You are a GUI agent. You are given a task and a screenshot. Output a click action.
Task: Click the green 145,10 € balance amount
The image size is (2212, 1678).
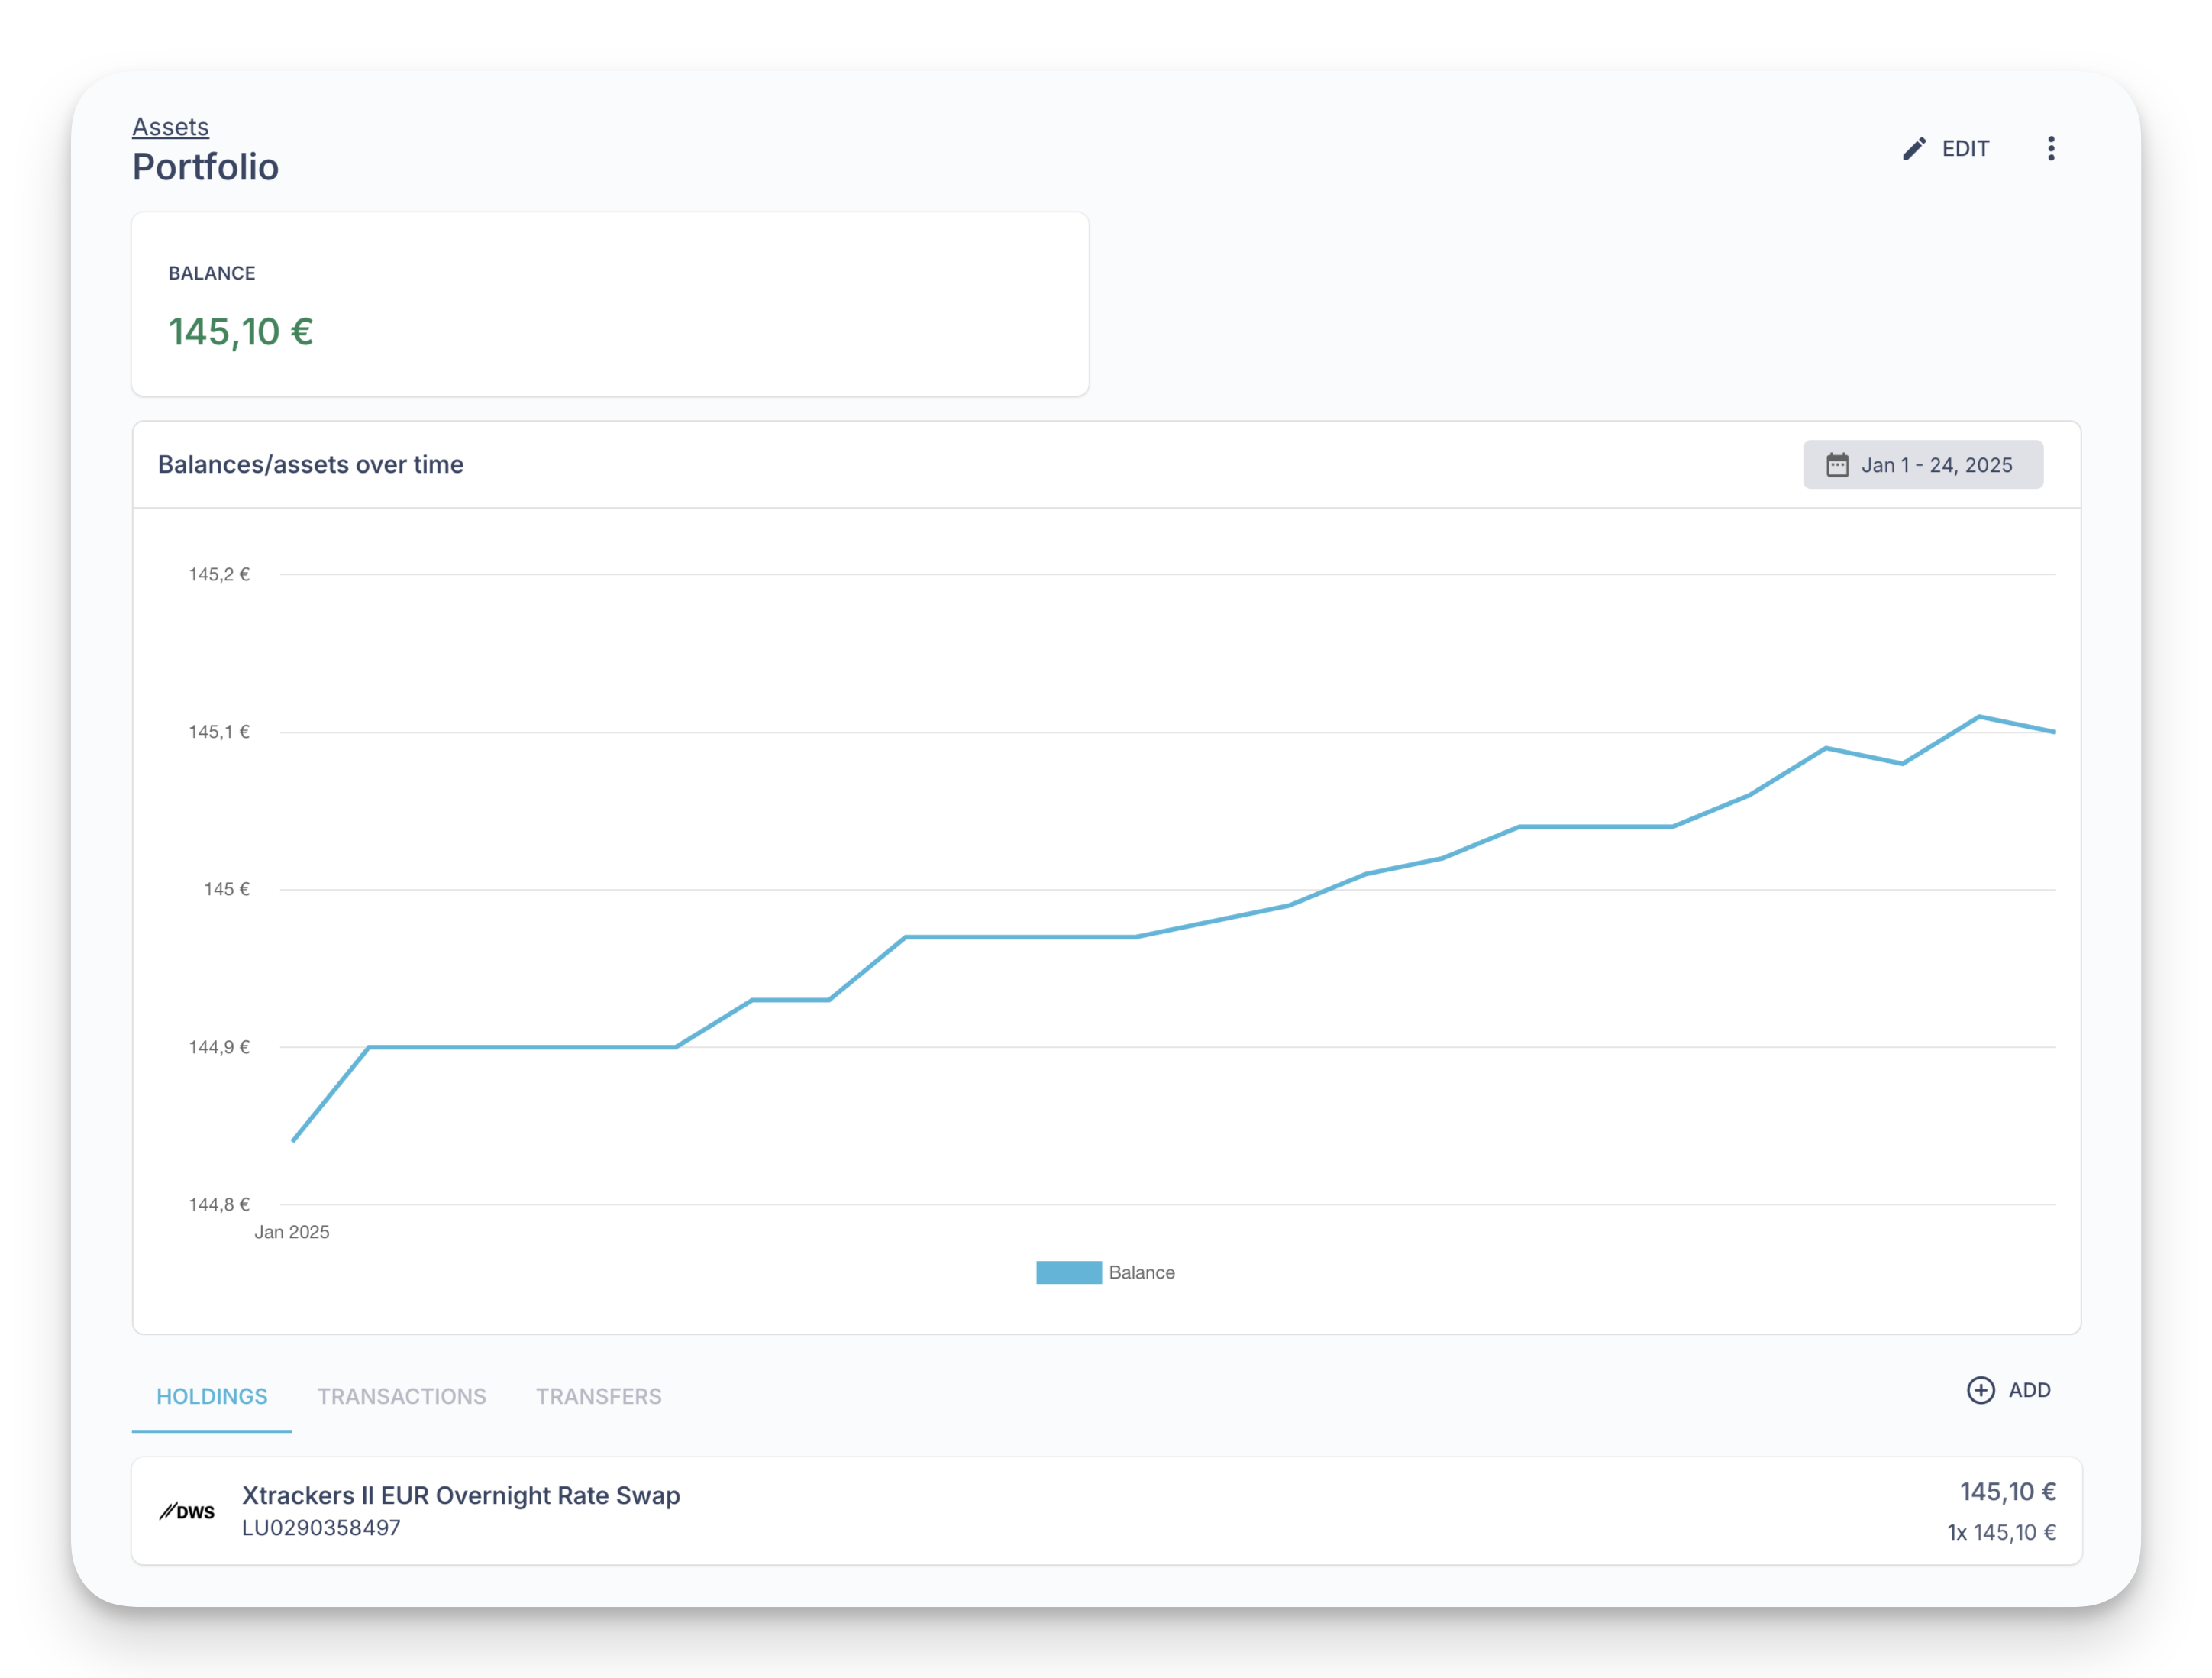coord(240,332)
